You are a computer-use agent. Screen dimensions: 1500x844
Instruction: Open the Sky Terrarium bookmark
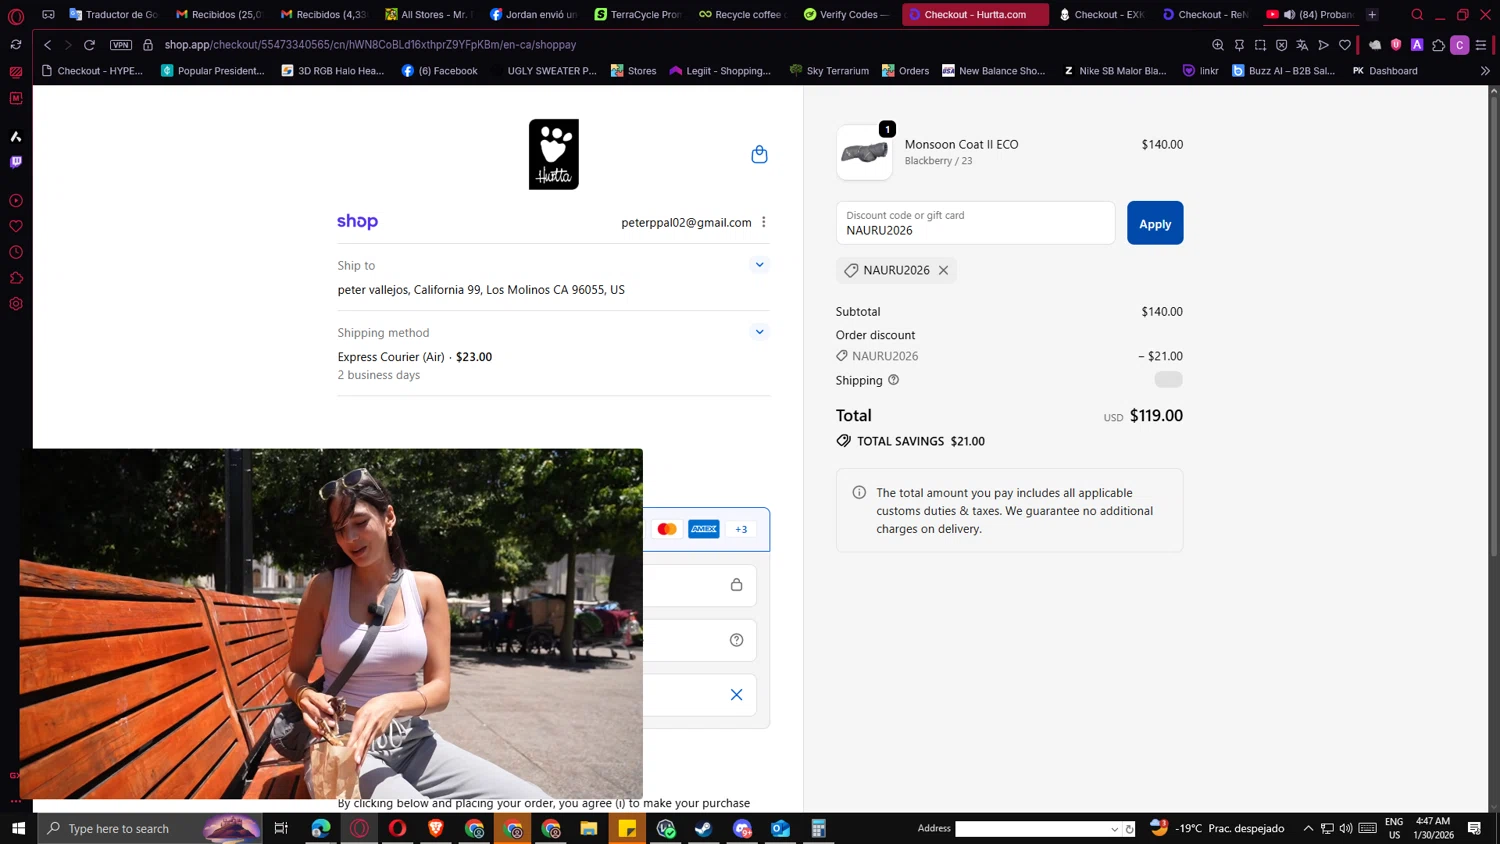(x=828, y=71)
